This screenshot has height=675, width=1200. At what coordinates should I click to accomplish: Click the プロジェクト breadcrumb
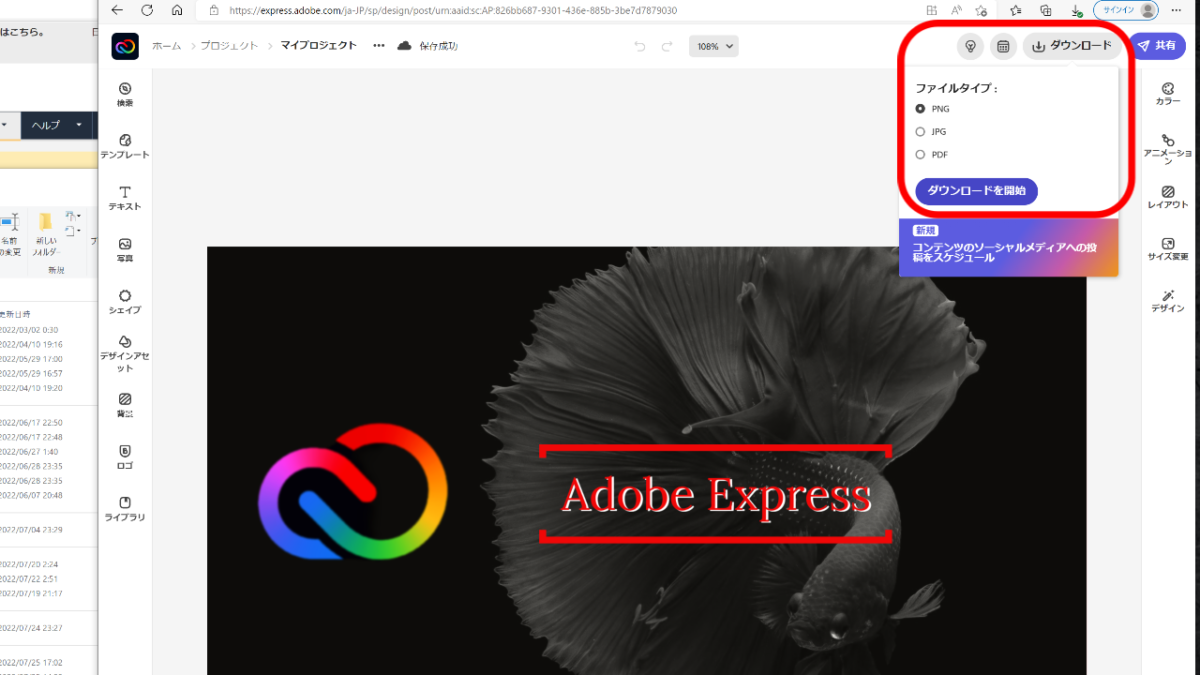coord(229,46)
